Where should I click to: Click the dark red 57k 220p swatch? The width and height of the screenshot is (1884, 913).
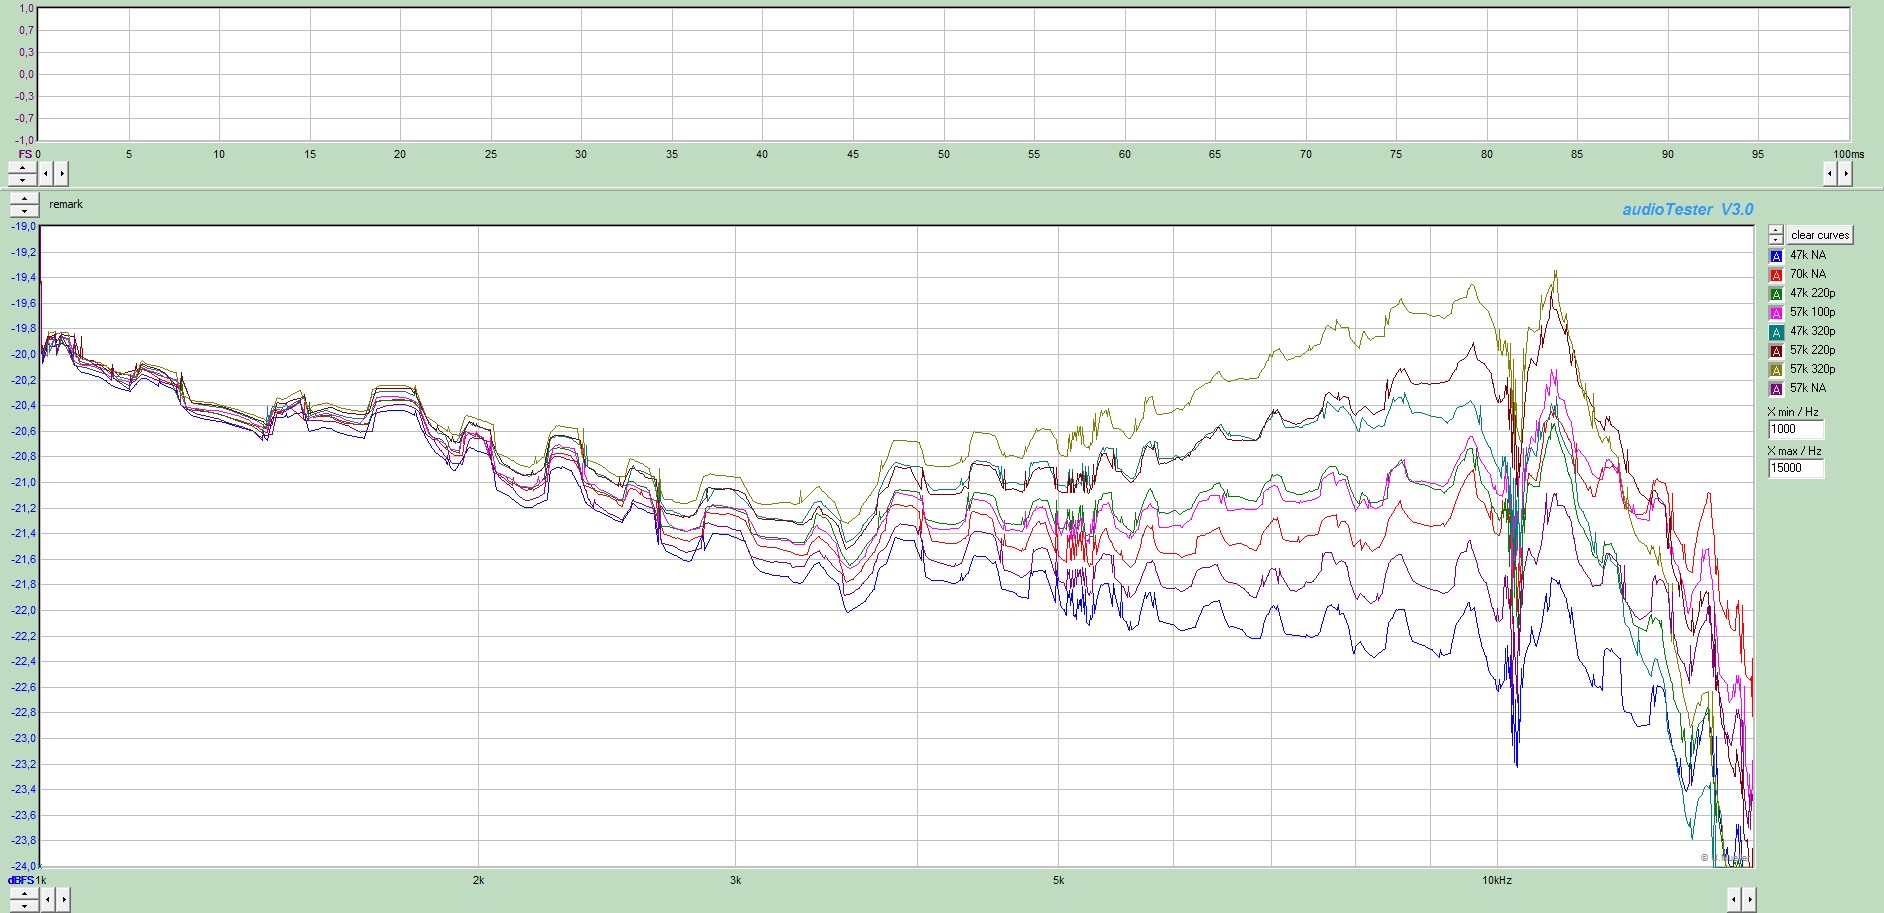[1776, 351]
